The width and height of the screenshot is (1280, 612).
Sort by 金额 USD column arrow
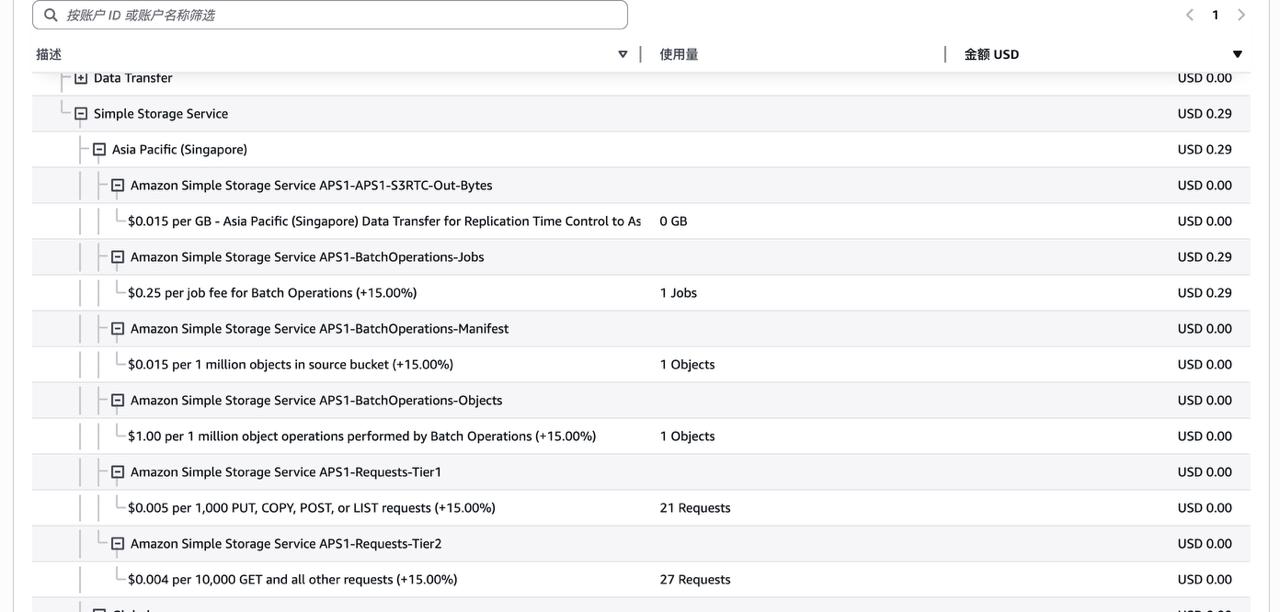1237,54
